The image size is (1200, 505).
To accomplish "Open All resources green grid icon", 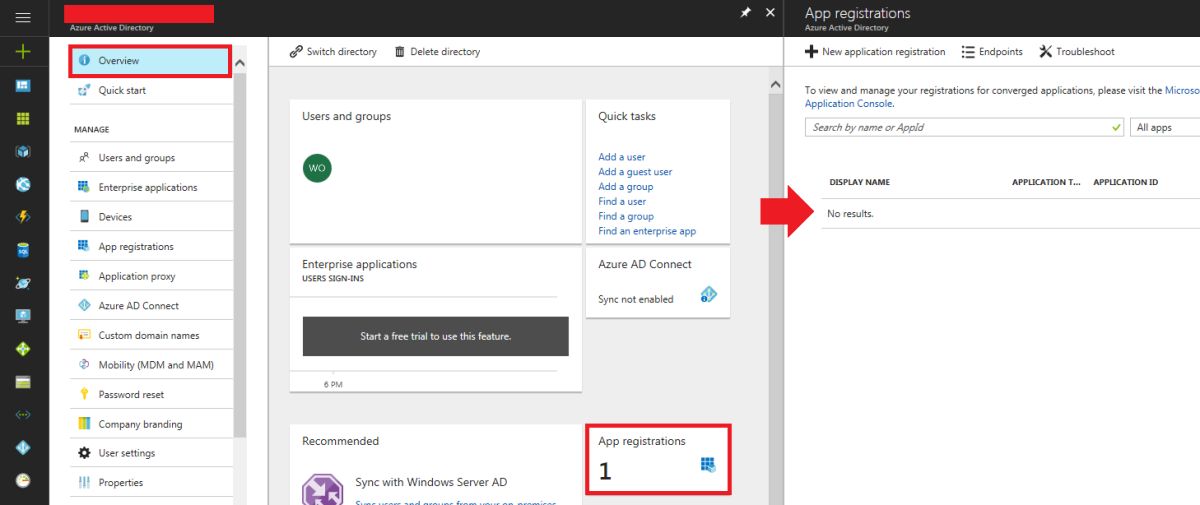I will click(x=23, y=118).
